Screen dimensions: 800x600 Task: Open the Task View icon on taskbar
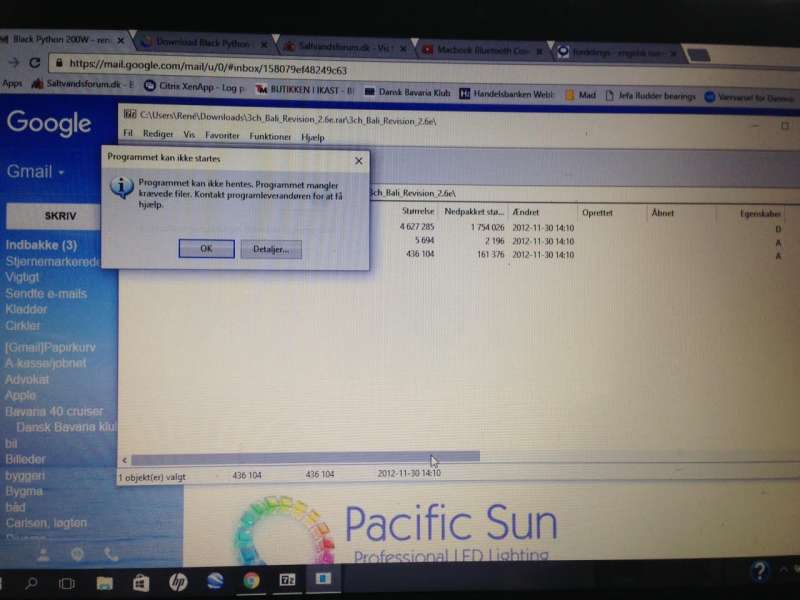67,582
